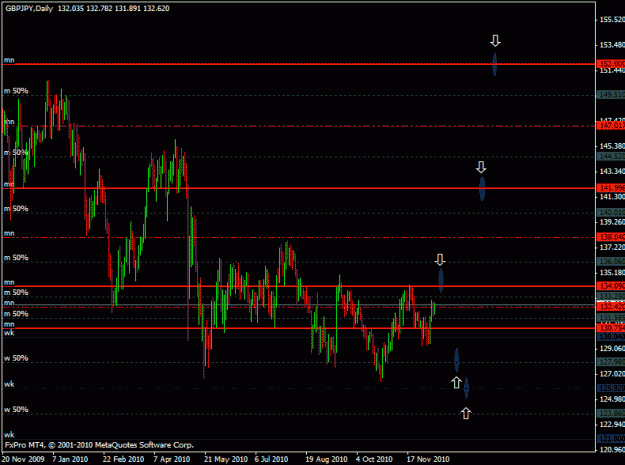Click the 'm 50%' label on the 149.51 line
The width and height of the screenshot is (625, 465).
(16, 91)
